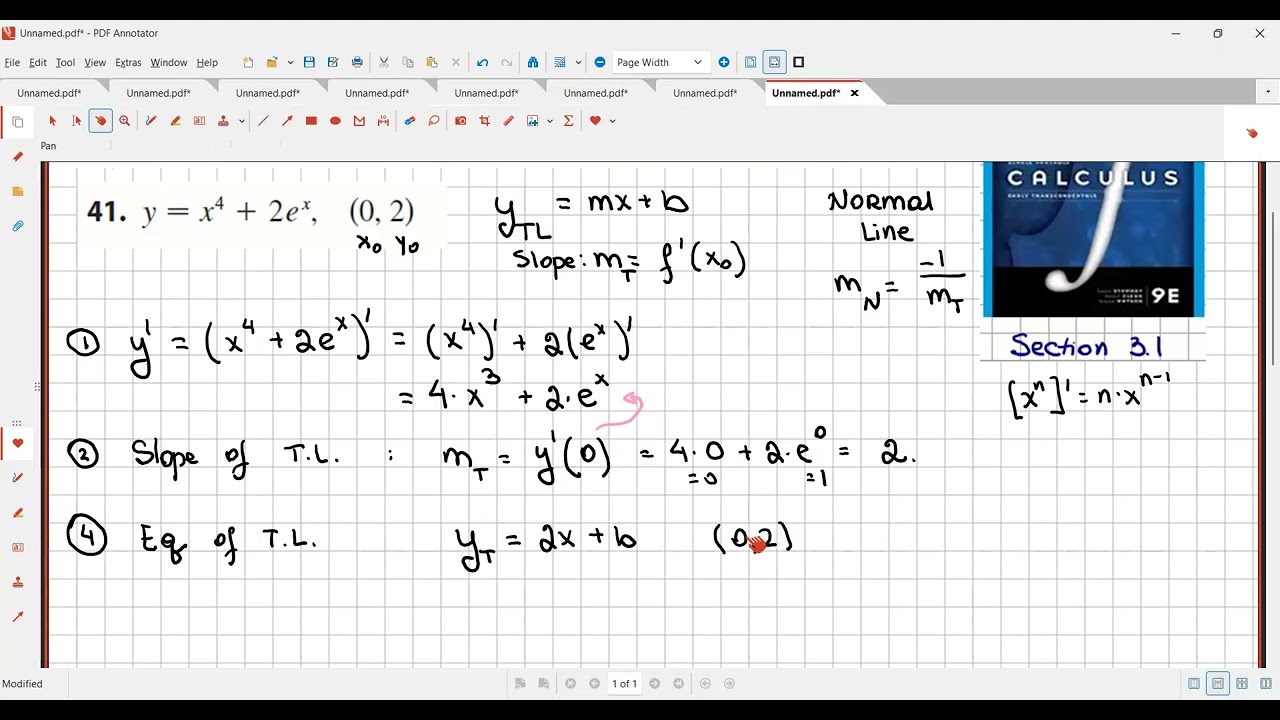Select the Ellipse shape tool
This screenshot has height=720, width=1280.
click(x=335, y=121)
